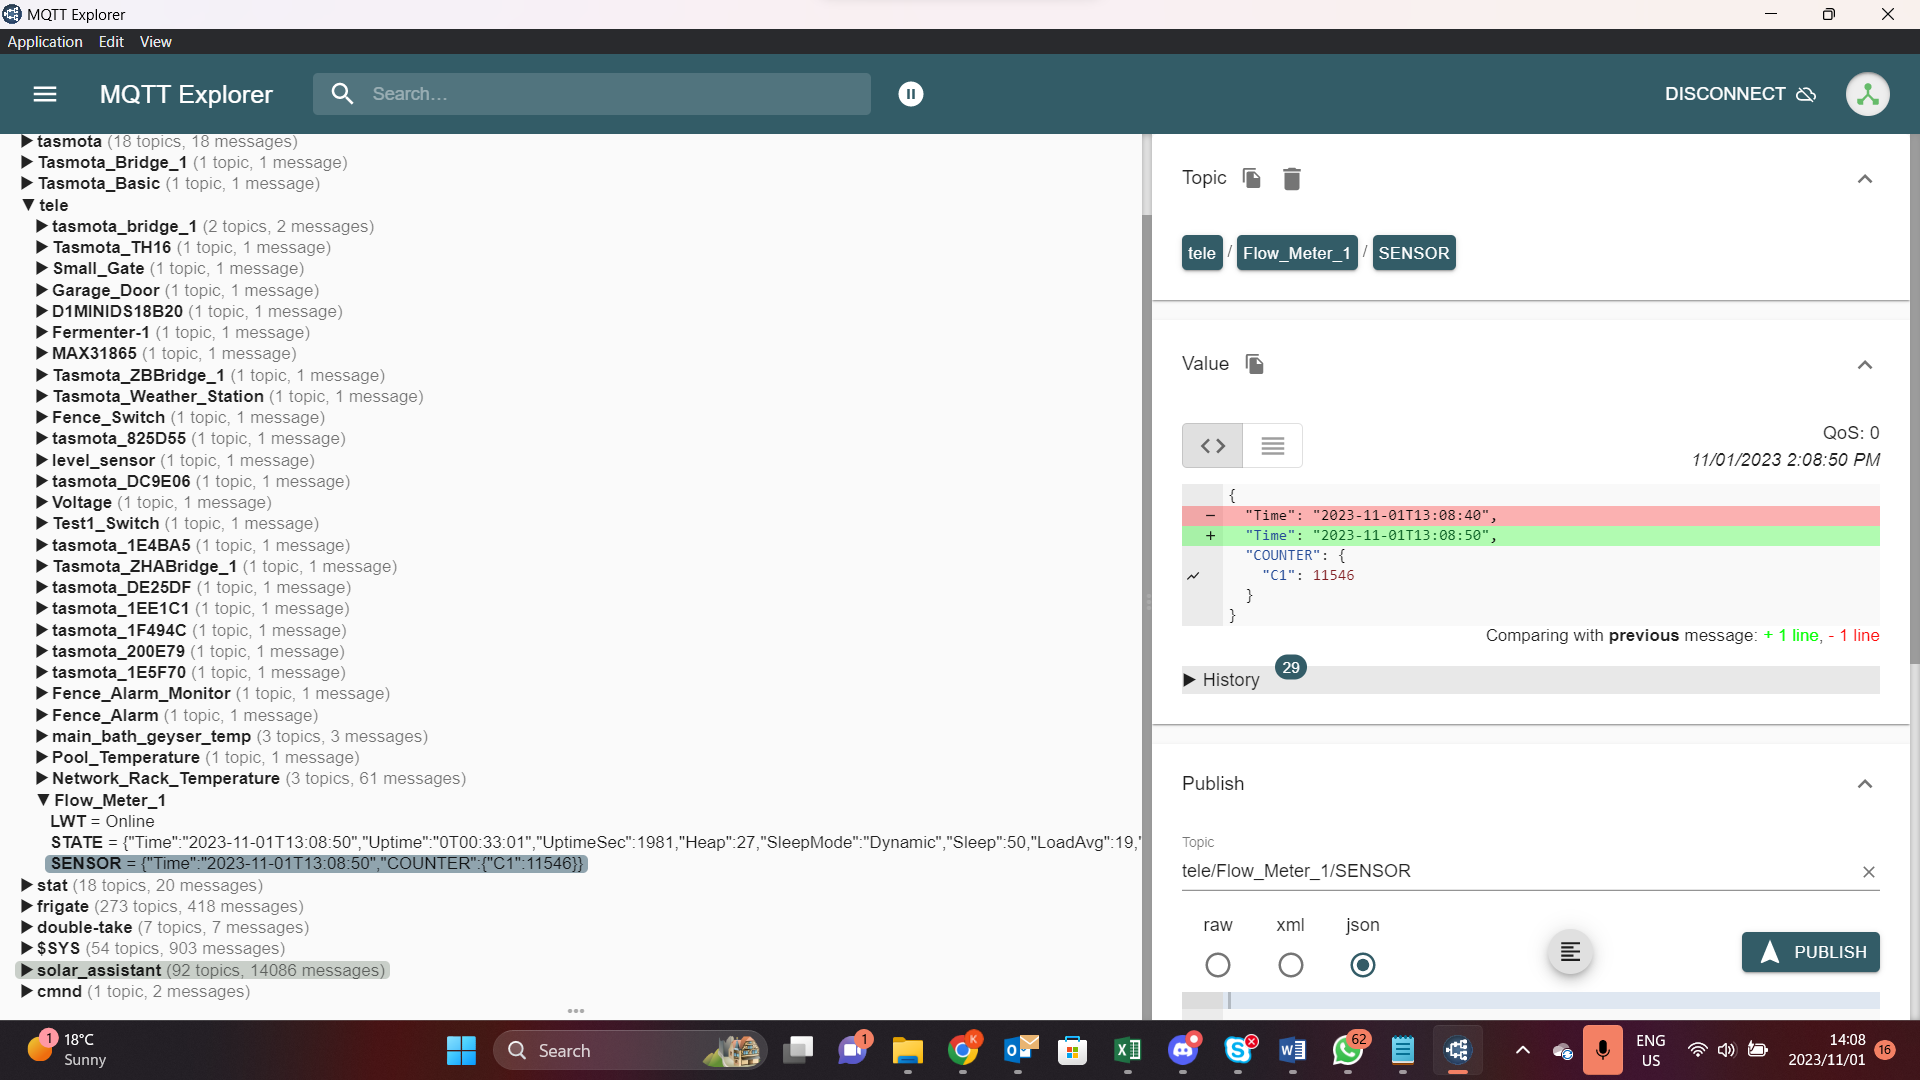1920x1080 pixels.
Task: Click inside the Search field
Action: (x=592, y=94)
